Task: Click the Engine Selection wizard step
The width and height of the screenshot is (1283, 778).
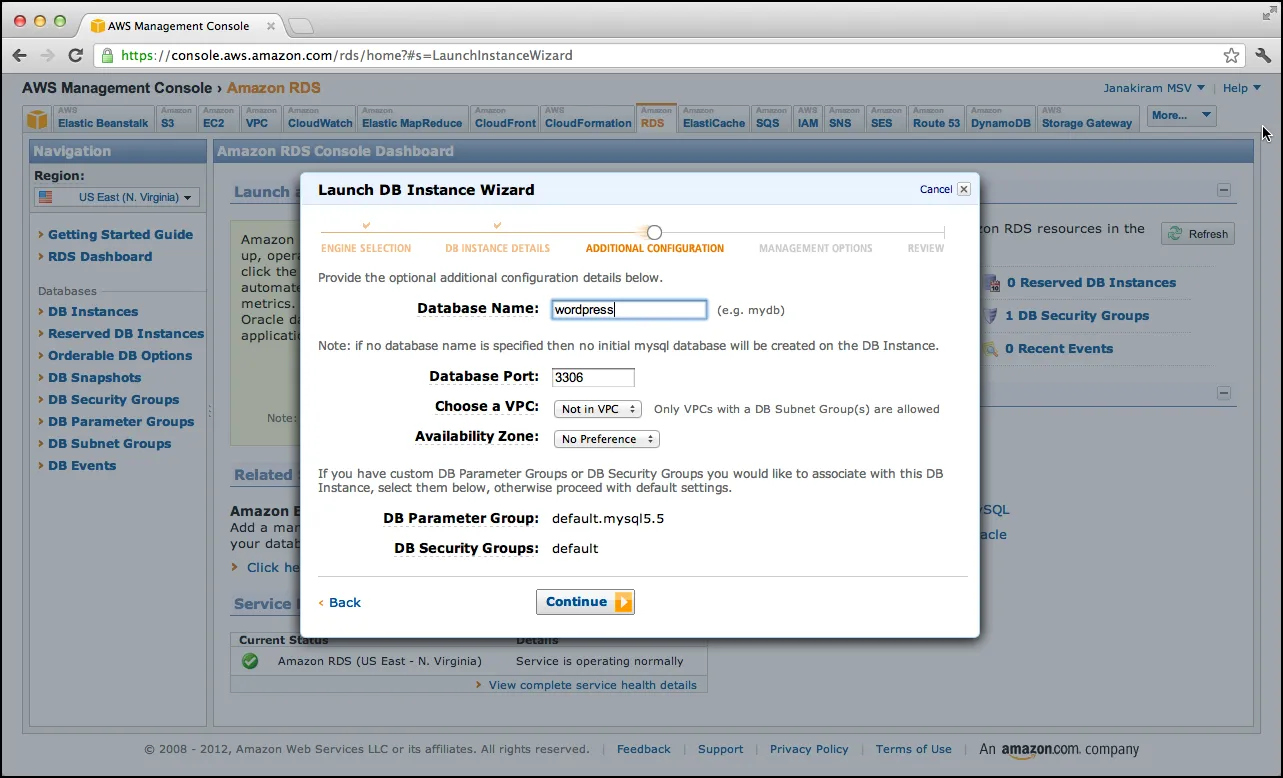Action: coord(366,248)
